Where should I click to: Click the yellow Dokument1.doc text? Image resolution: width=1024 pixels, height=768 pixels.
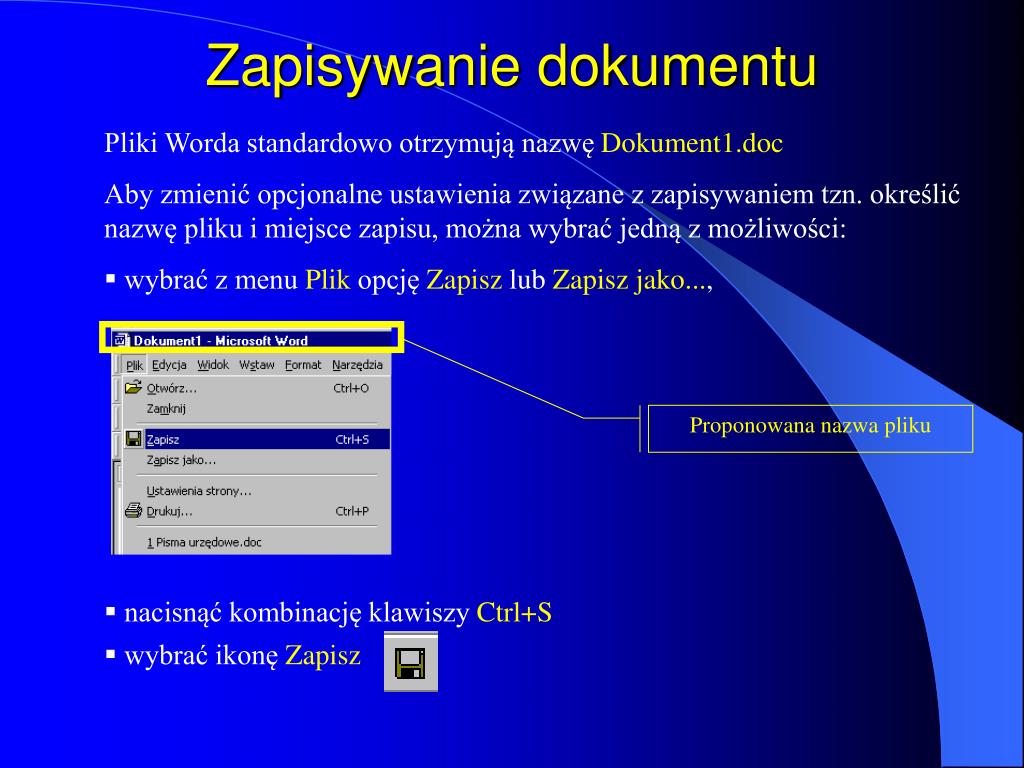[692, 143]
